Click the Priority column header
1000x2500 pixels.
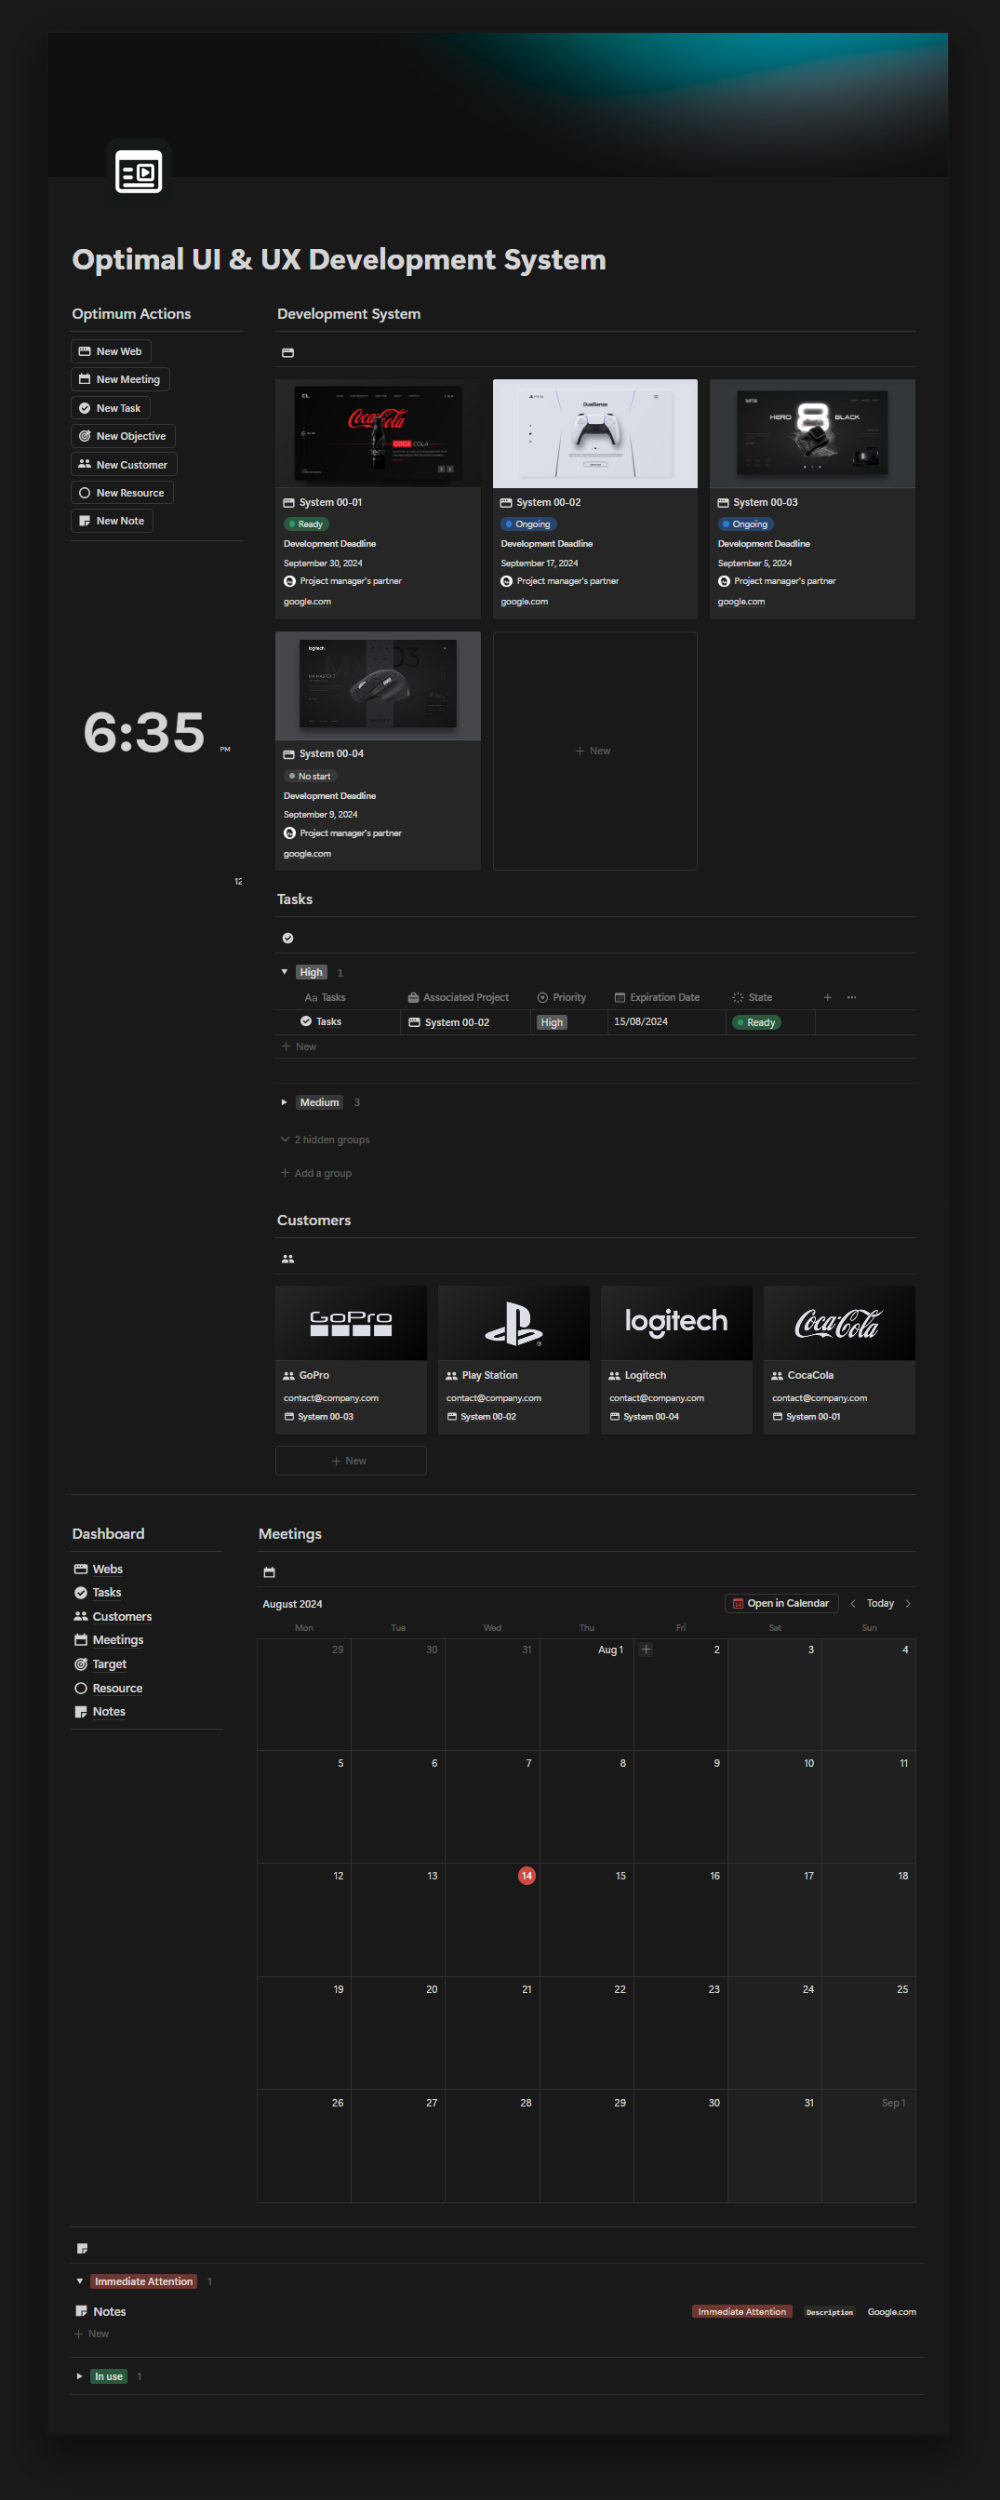click(x=562, y=997)
